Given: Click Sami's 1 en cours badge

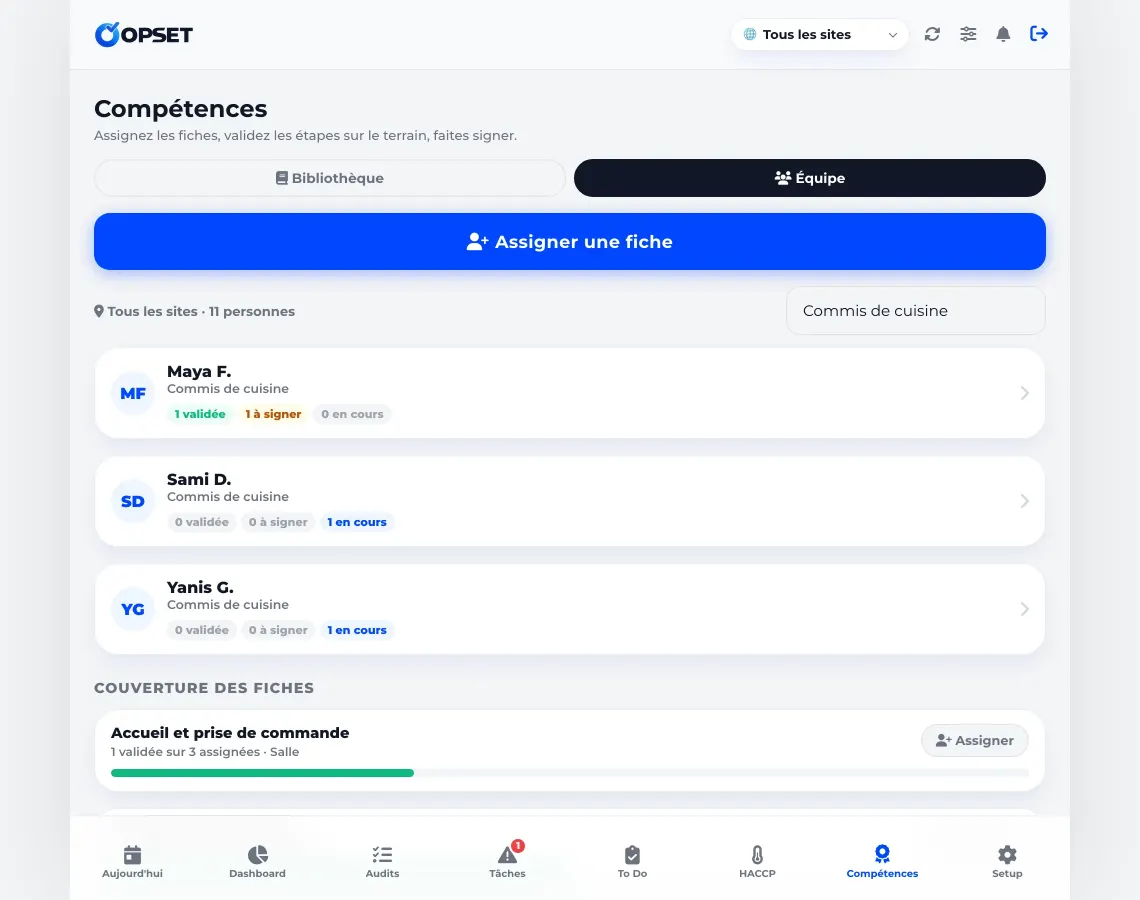Looking at the screenshot, I should click(357, 522).
